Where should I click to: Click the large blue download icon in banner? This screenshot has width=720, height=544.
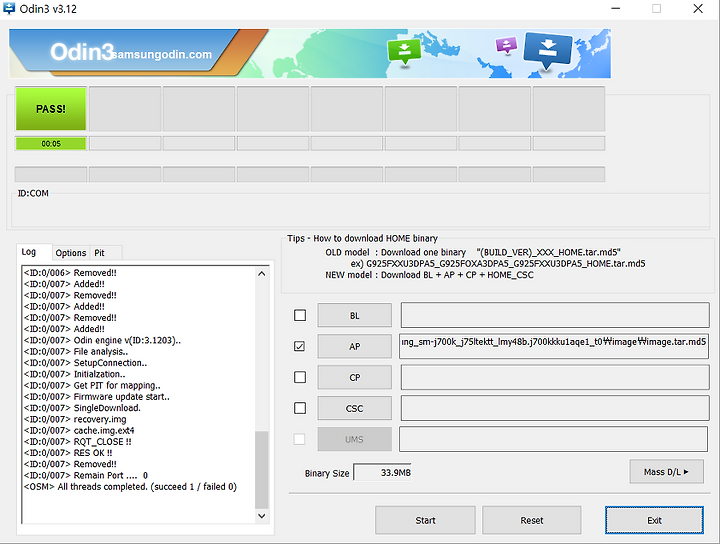pyautogui.click(x=547, y=49)
